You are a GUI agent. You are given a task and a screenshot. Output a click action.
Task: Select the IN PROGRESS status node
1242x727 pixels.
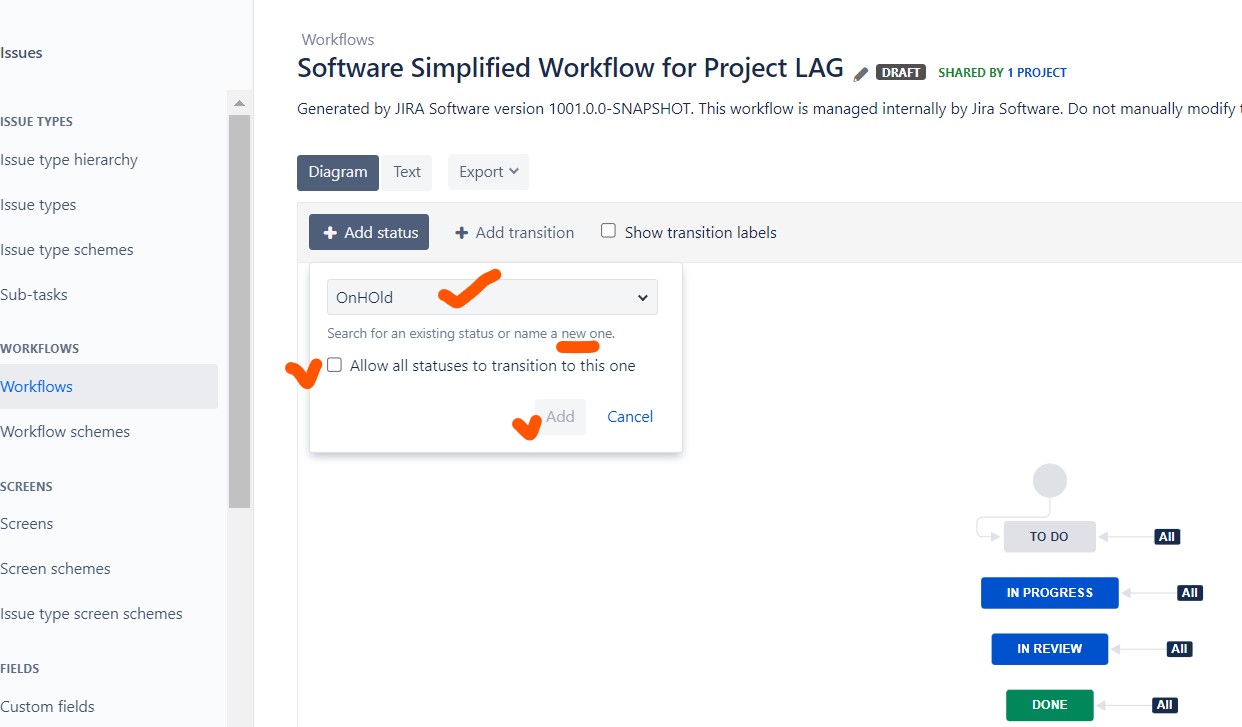(1049, 593)
